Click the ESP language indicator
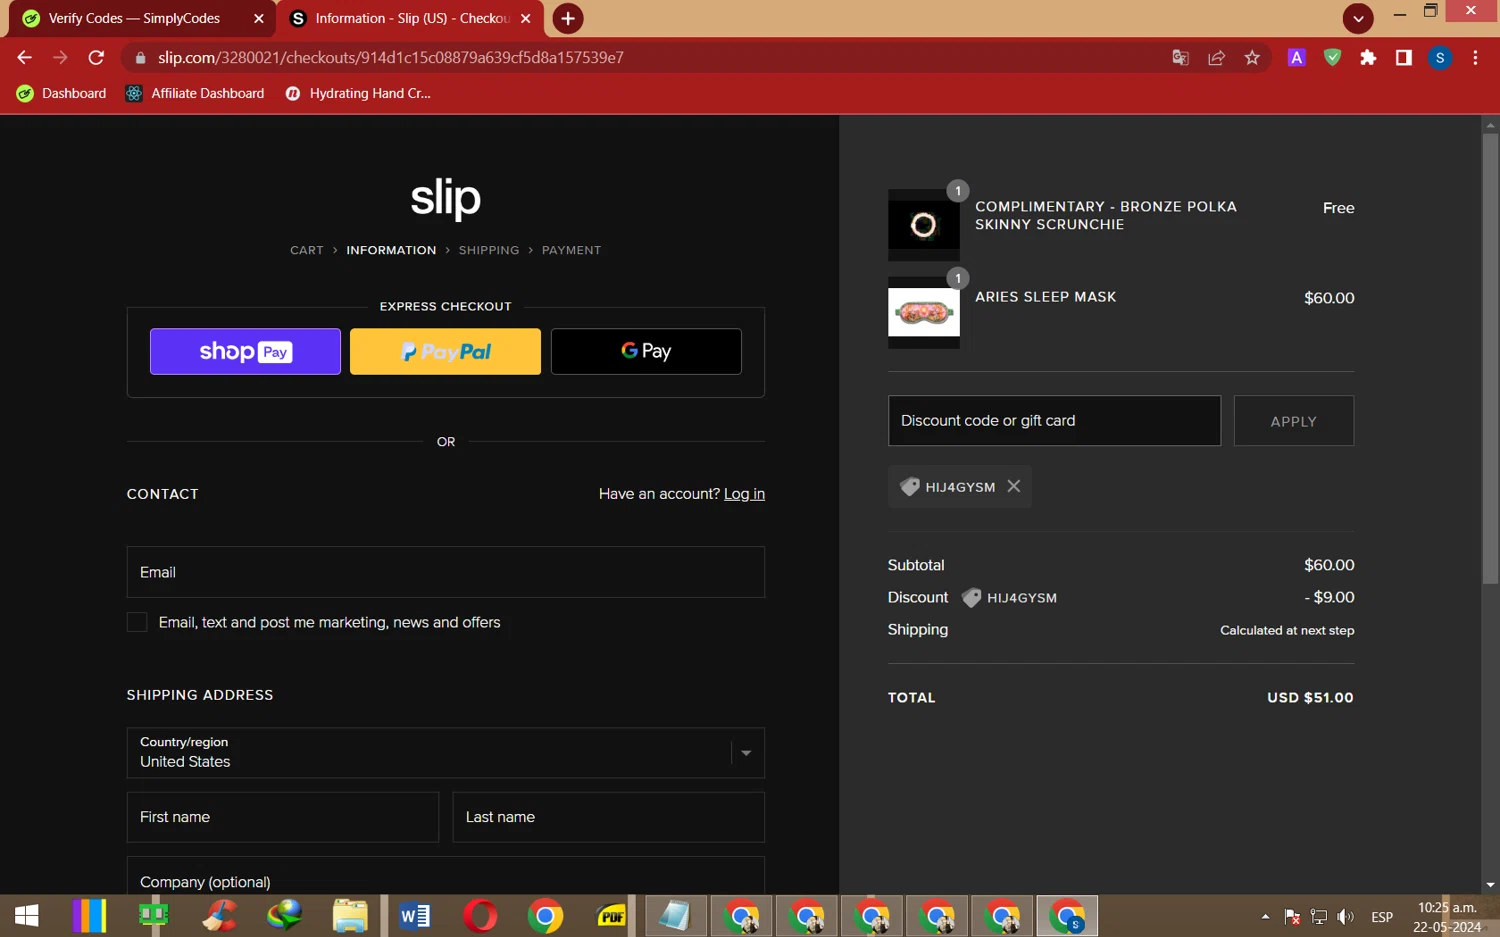 tap(1382, 917)
